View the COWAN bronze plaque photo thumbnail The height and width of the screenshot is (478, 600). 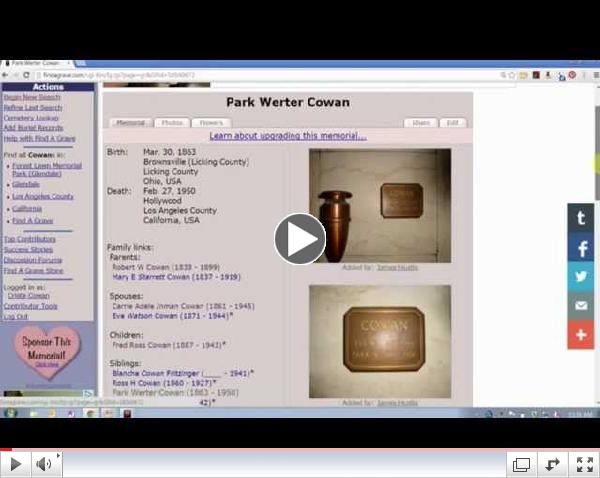pyautogui.click(x=380, y=342)
